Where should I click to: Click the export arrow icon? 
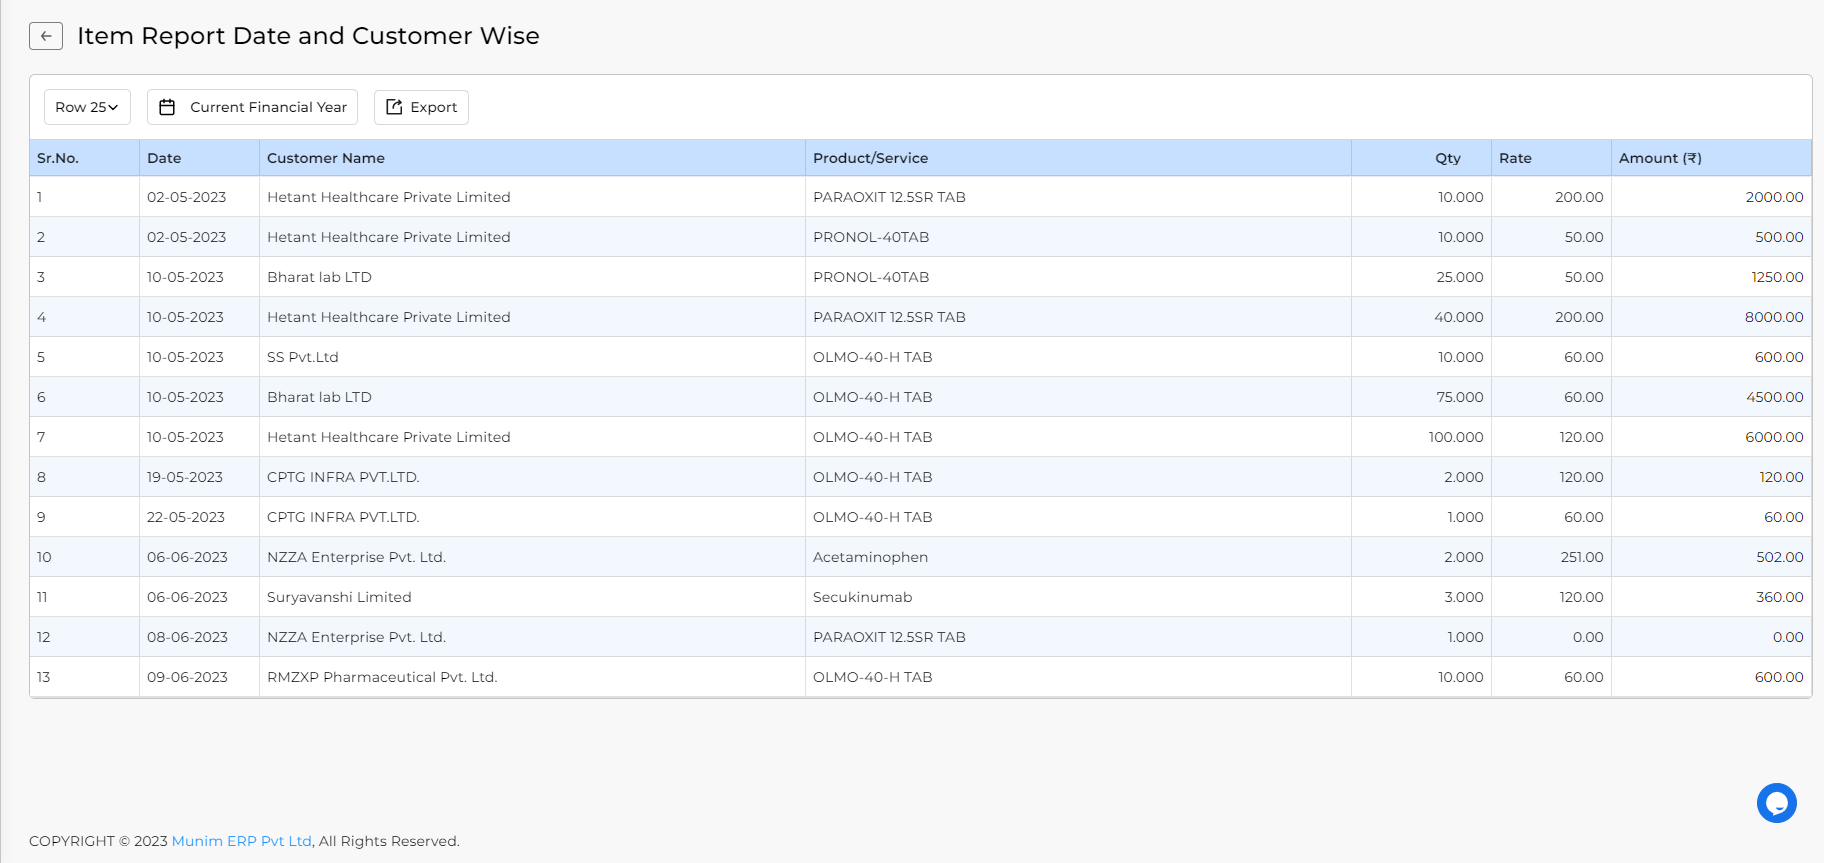click(394, 107)
